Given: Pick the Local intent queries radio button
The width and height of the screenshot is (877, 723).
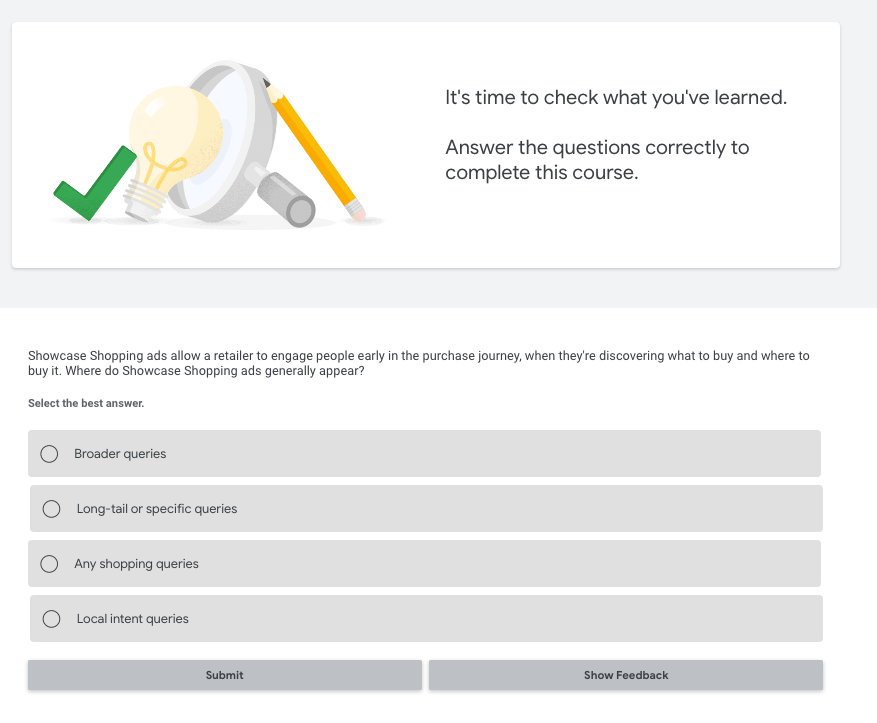Looking at the screenshot, I should coord(51,619).
